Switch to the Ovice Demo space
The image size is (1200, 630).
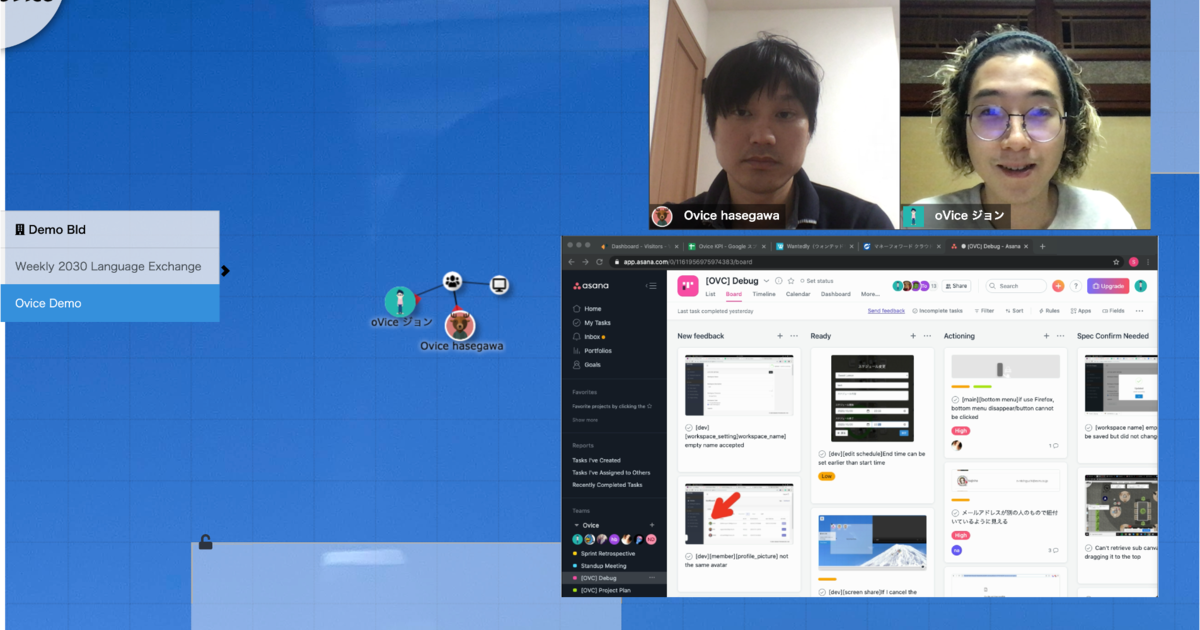coord(110,303)
